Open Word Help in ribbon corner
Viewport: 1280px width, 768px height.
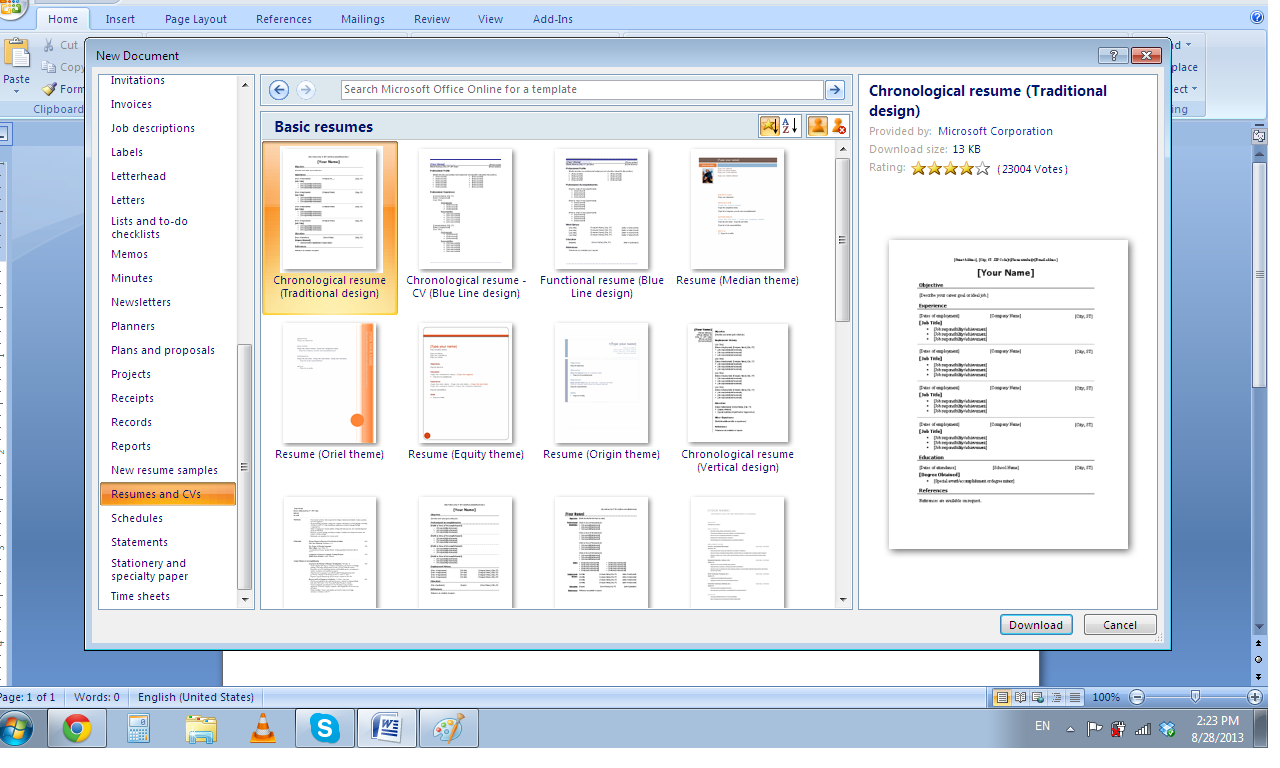1257,18
